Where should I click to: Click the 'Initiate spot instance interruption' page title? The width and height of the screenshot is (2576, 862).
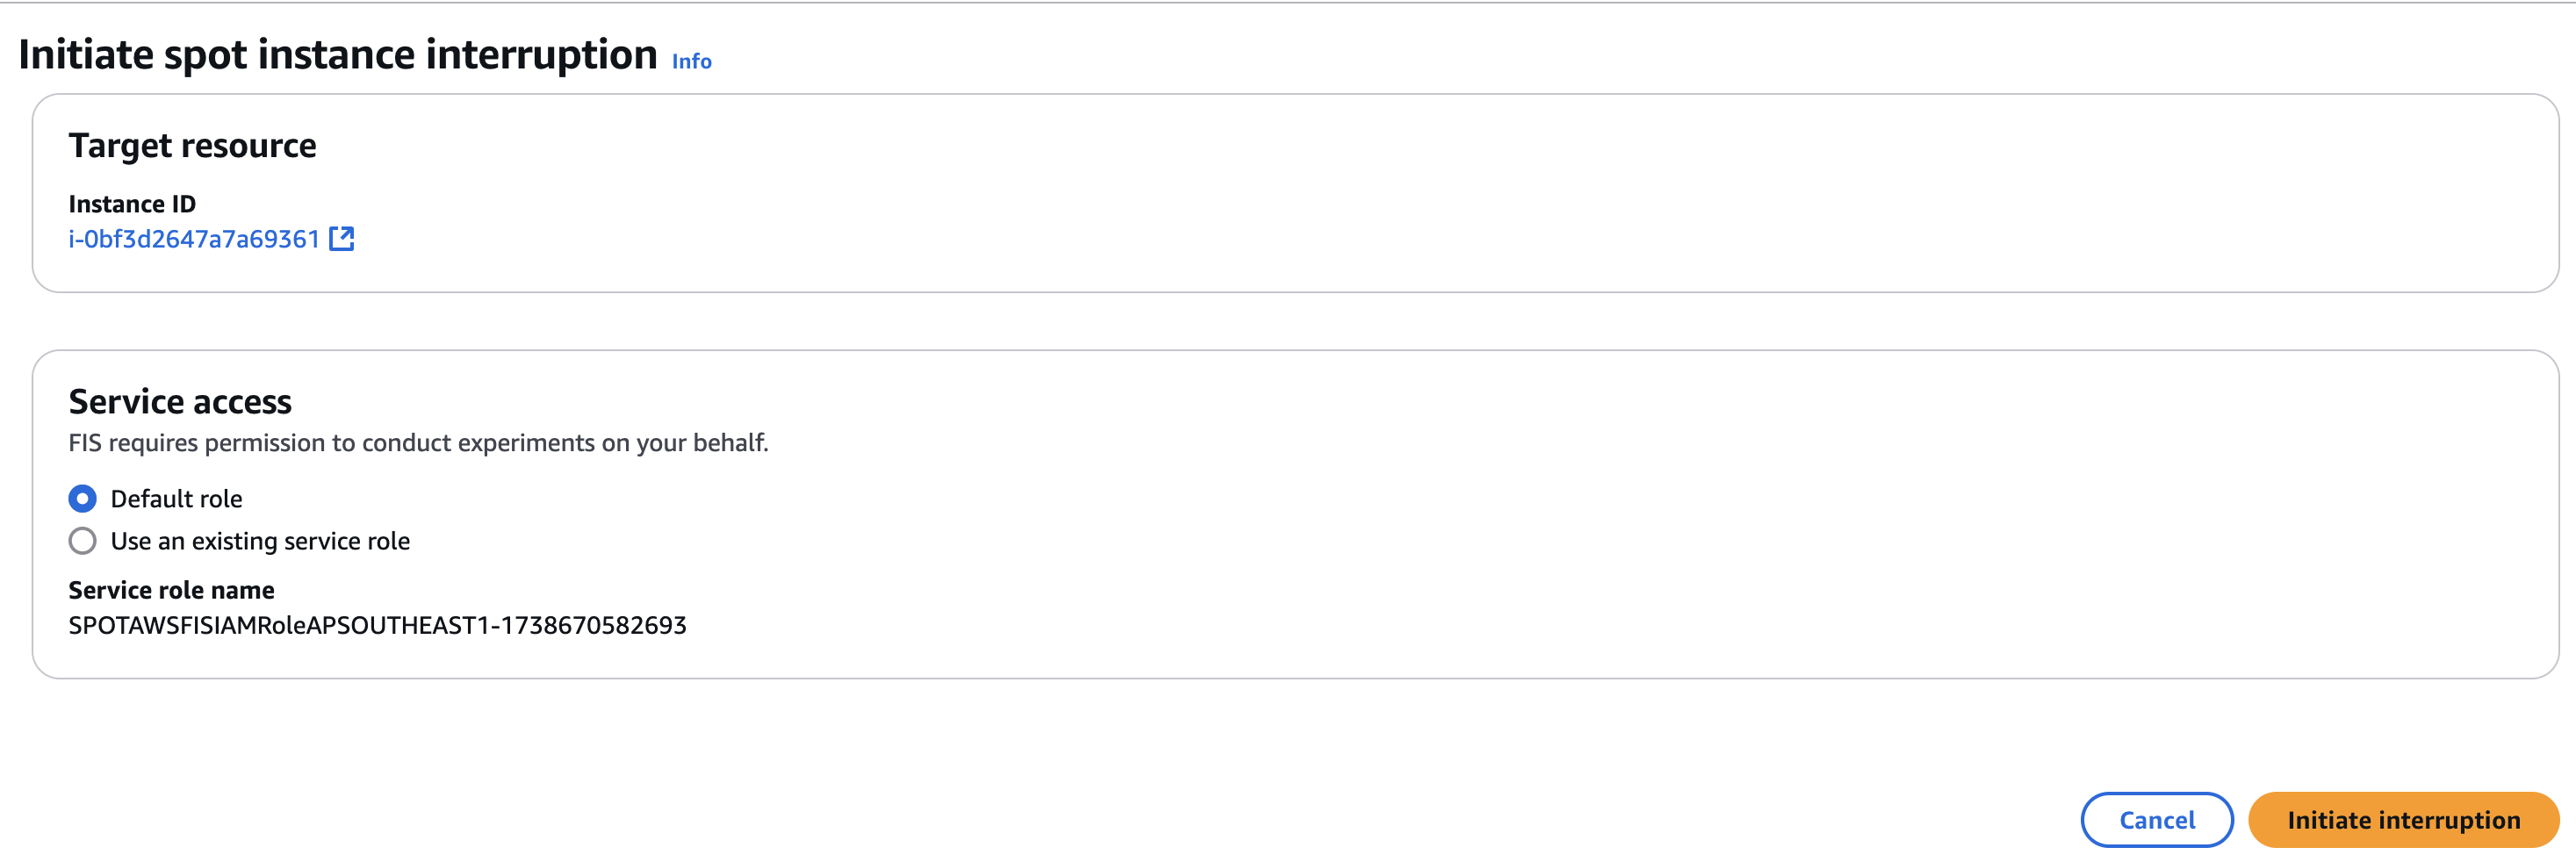(337, 54)
